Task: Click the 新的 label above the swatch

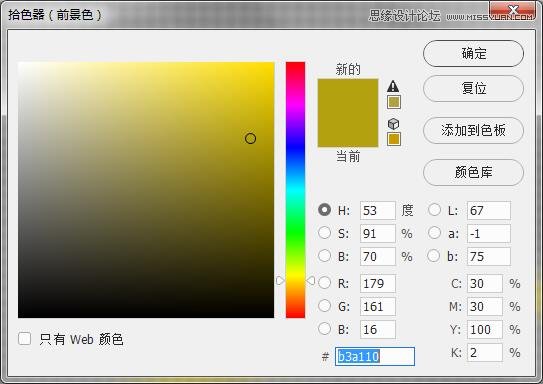Action: 348,69
